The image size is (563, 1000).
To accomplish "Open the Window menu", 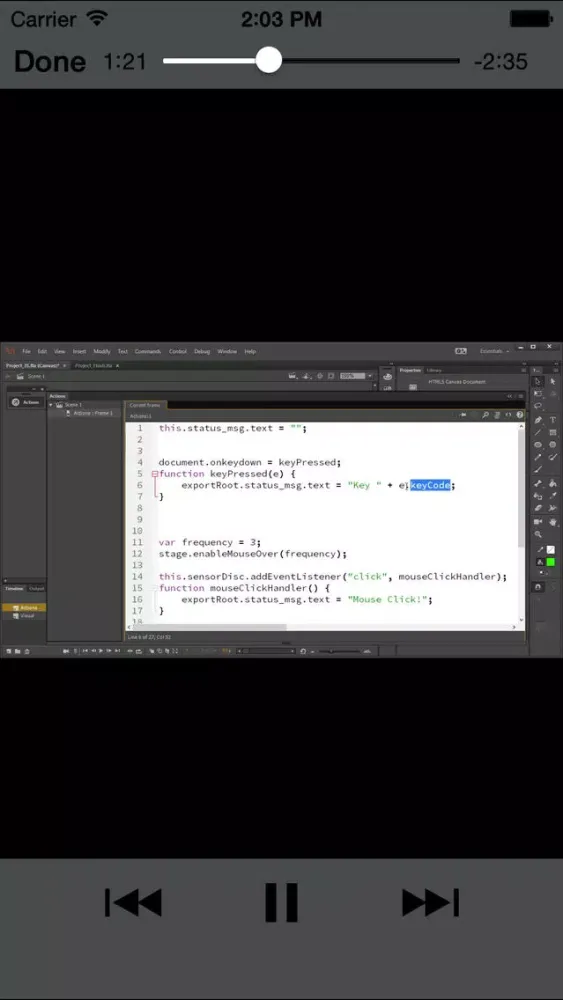I will point(227,351).
